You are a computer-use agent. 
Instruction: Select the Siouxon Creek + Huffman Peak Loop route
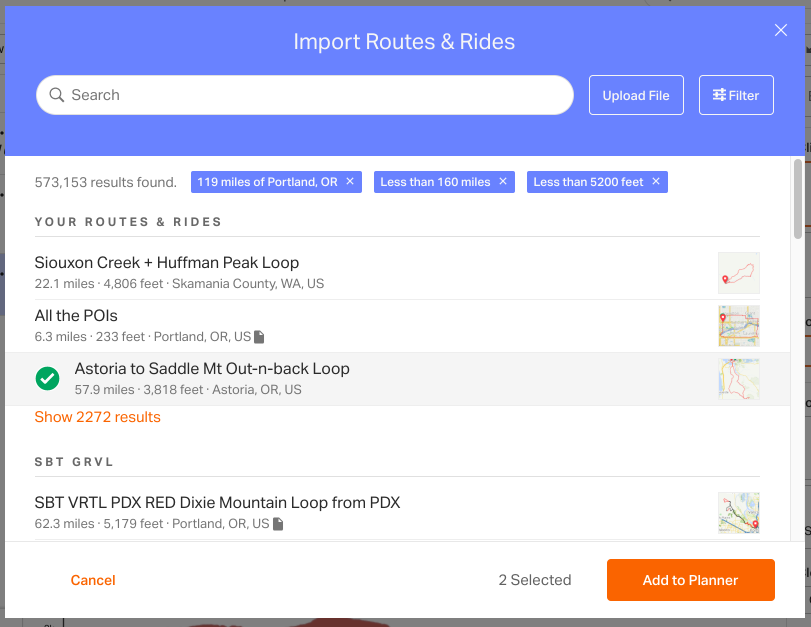tap(397, 273)
